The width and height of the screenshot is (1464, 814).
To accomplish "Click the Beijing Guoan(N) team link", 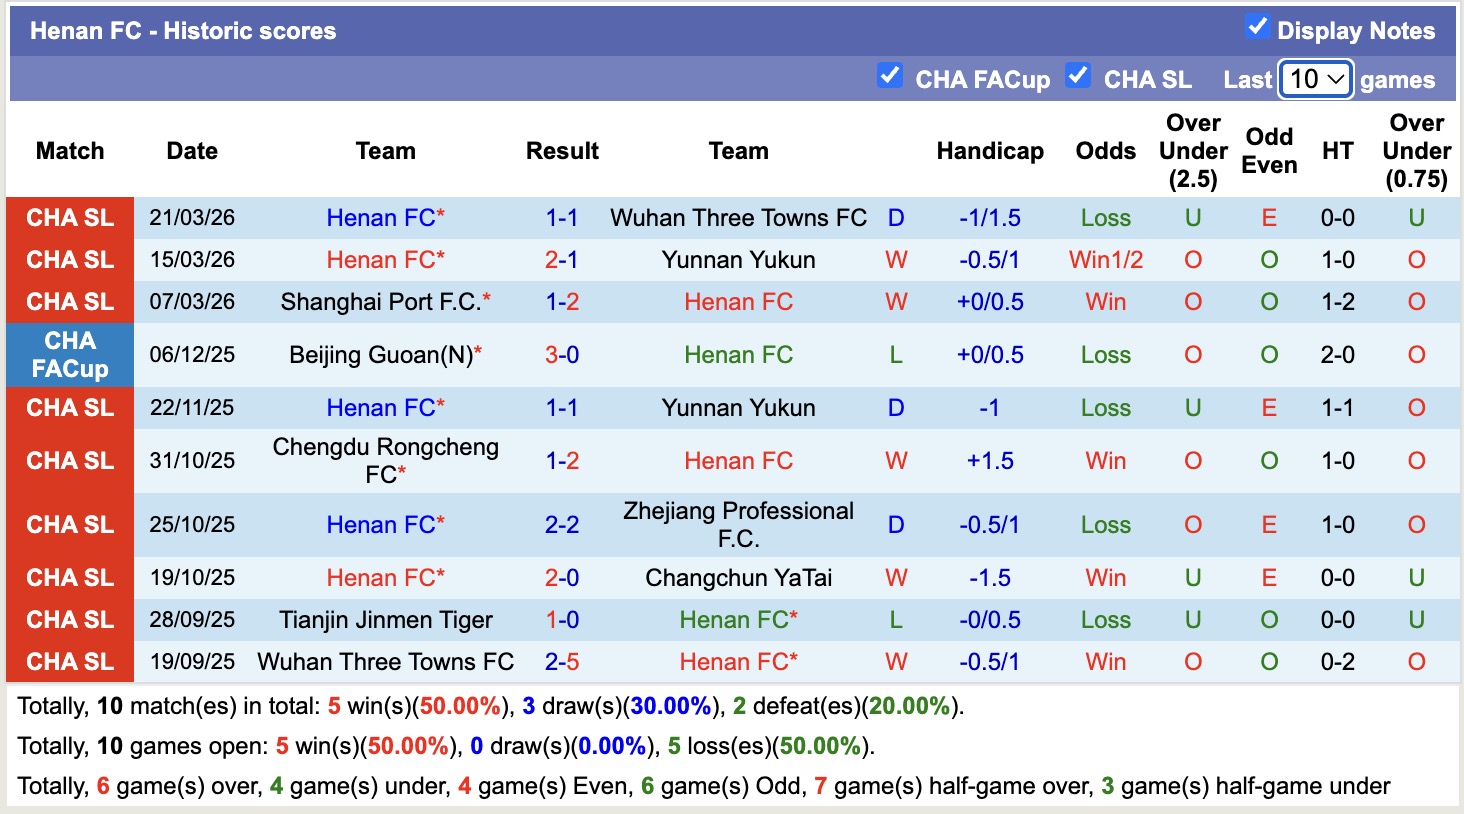I will click(x=385, y=355).
